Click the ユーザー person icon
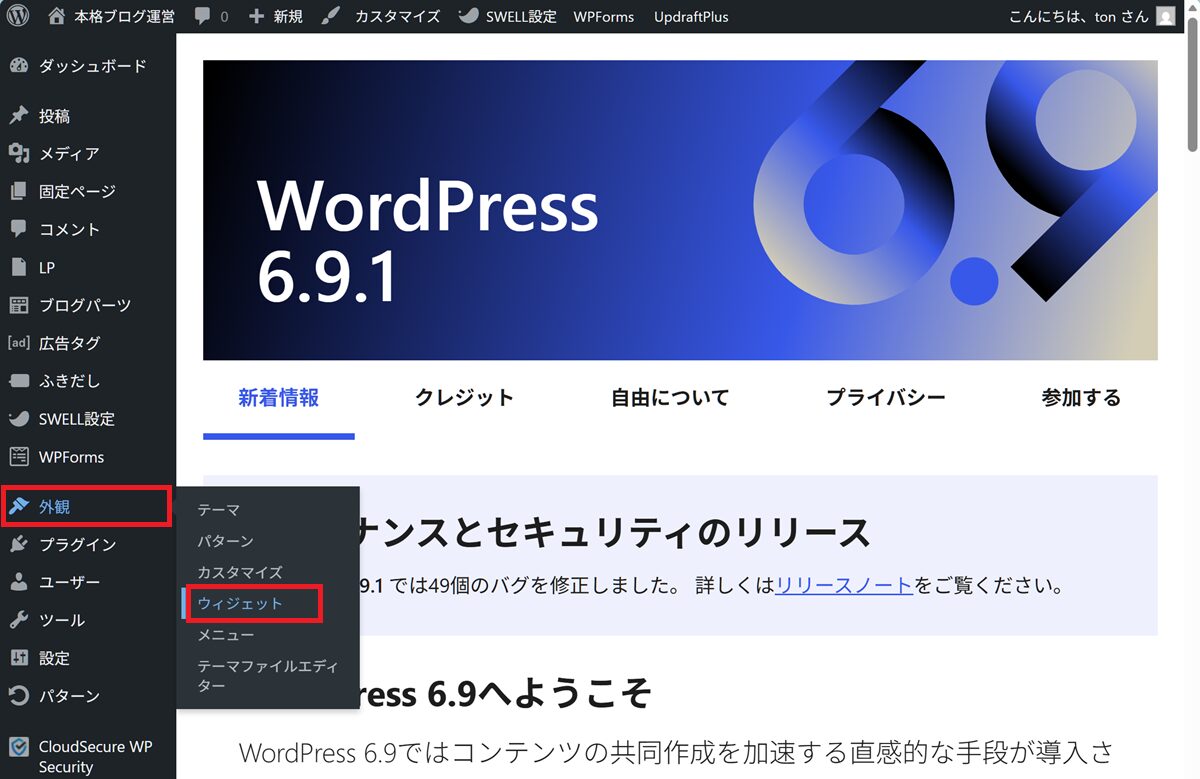 pyautogui.click(x=19, y=582)
